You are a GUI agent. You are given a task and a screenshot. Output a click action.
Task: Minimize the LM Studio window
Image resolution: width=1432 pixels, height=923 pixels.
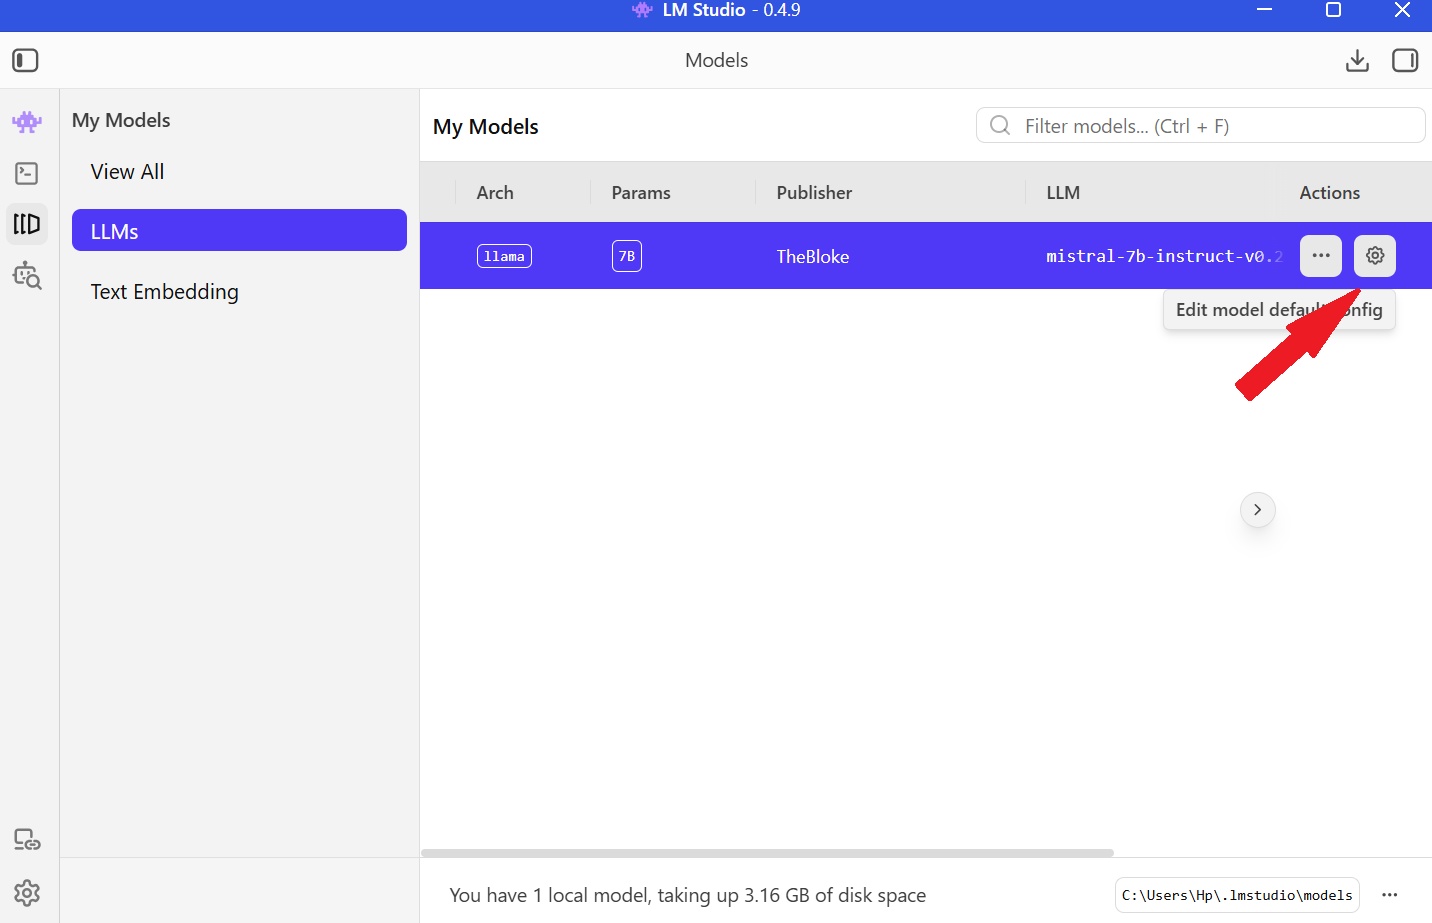(x=1264, y=10)
